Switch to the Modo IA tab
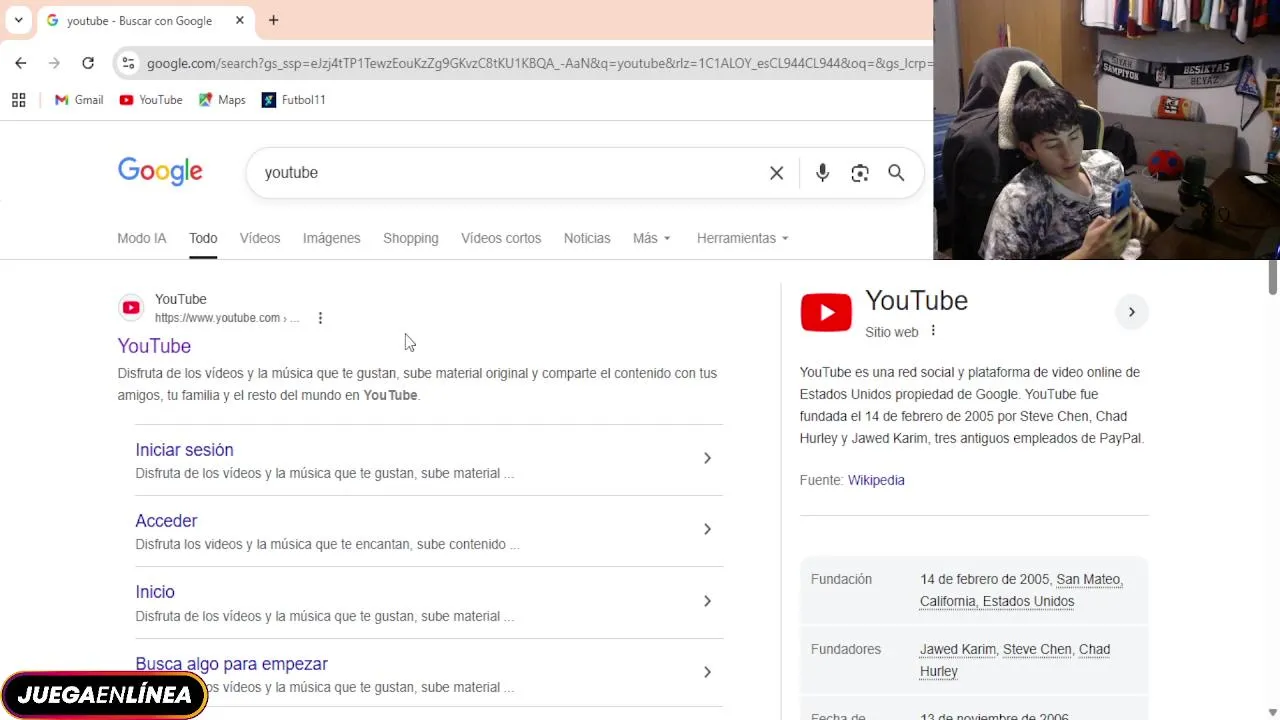1280x720 pixels. (x=142, y=238)
